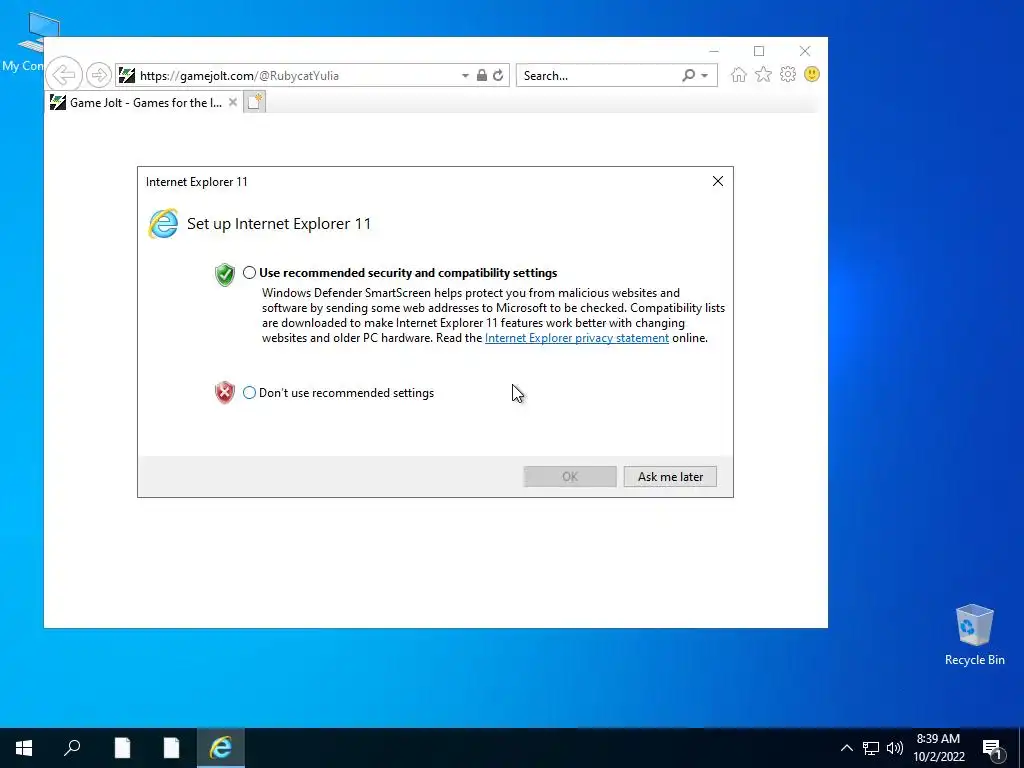The height and width of the screenshot is (768, 1024).
Task: Click the OK button in setup dialog
Action: point(570,477)
